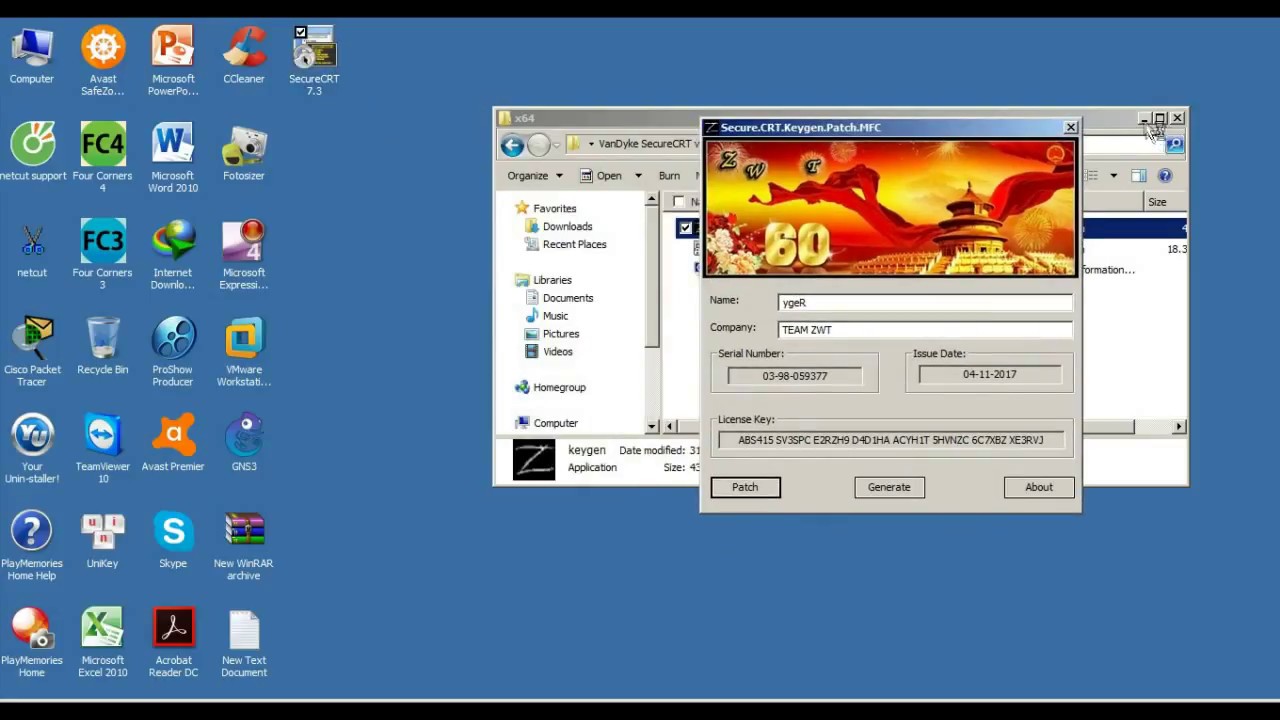1280x720 pixels.
Task: Launch Microsoft PowerPoint desktop shortcut
Action: click(x=173, y=62)
